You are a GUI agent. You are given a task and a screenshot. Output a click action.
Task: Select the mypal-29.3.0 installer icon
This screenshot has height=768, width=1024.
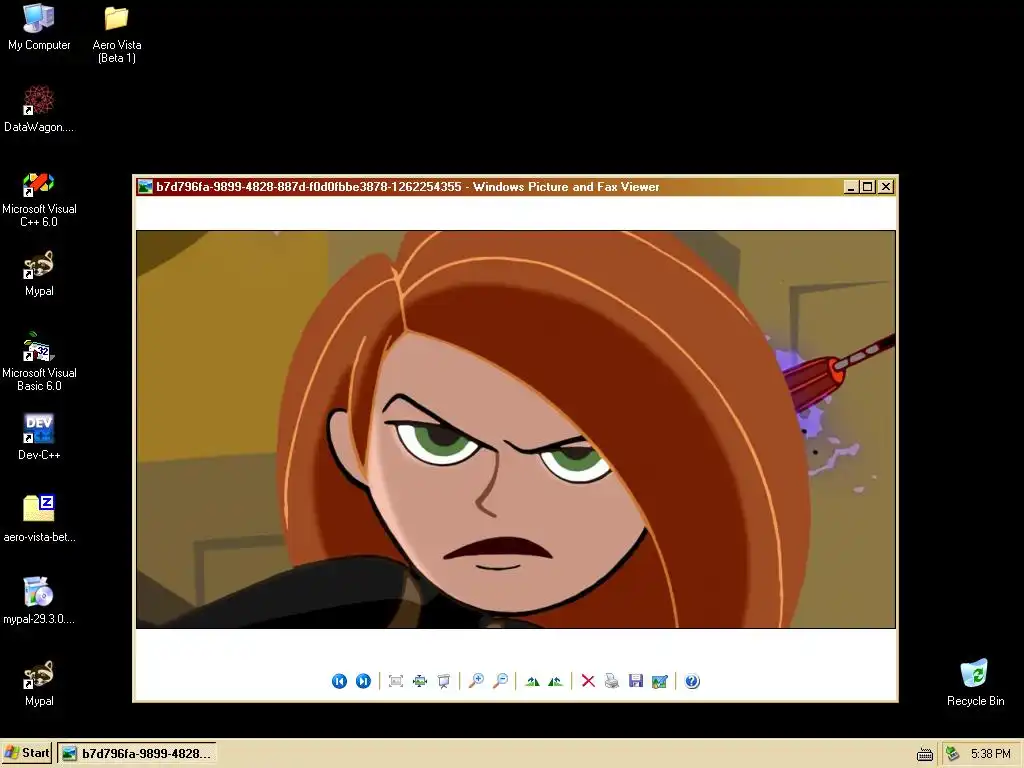click(39, 600)
